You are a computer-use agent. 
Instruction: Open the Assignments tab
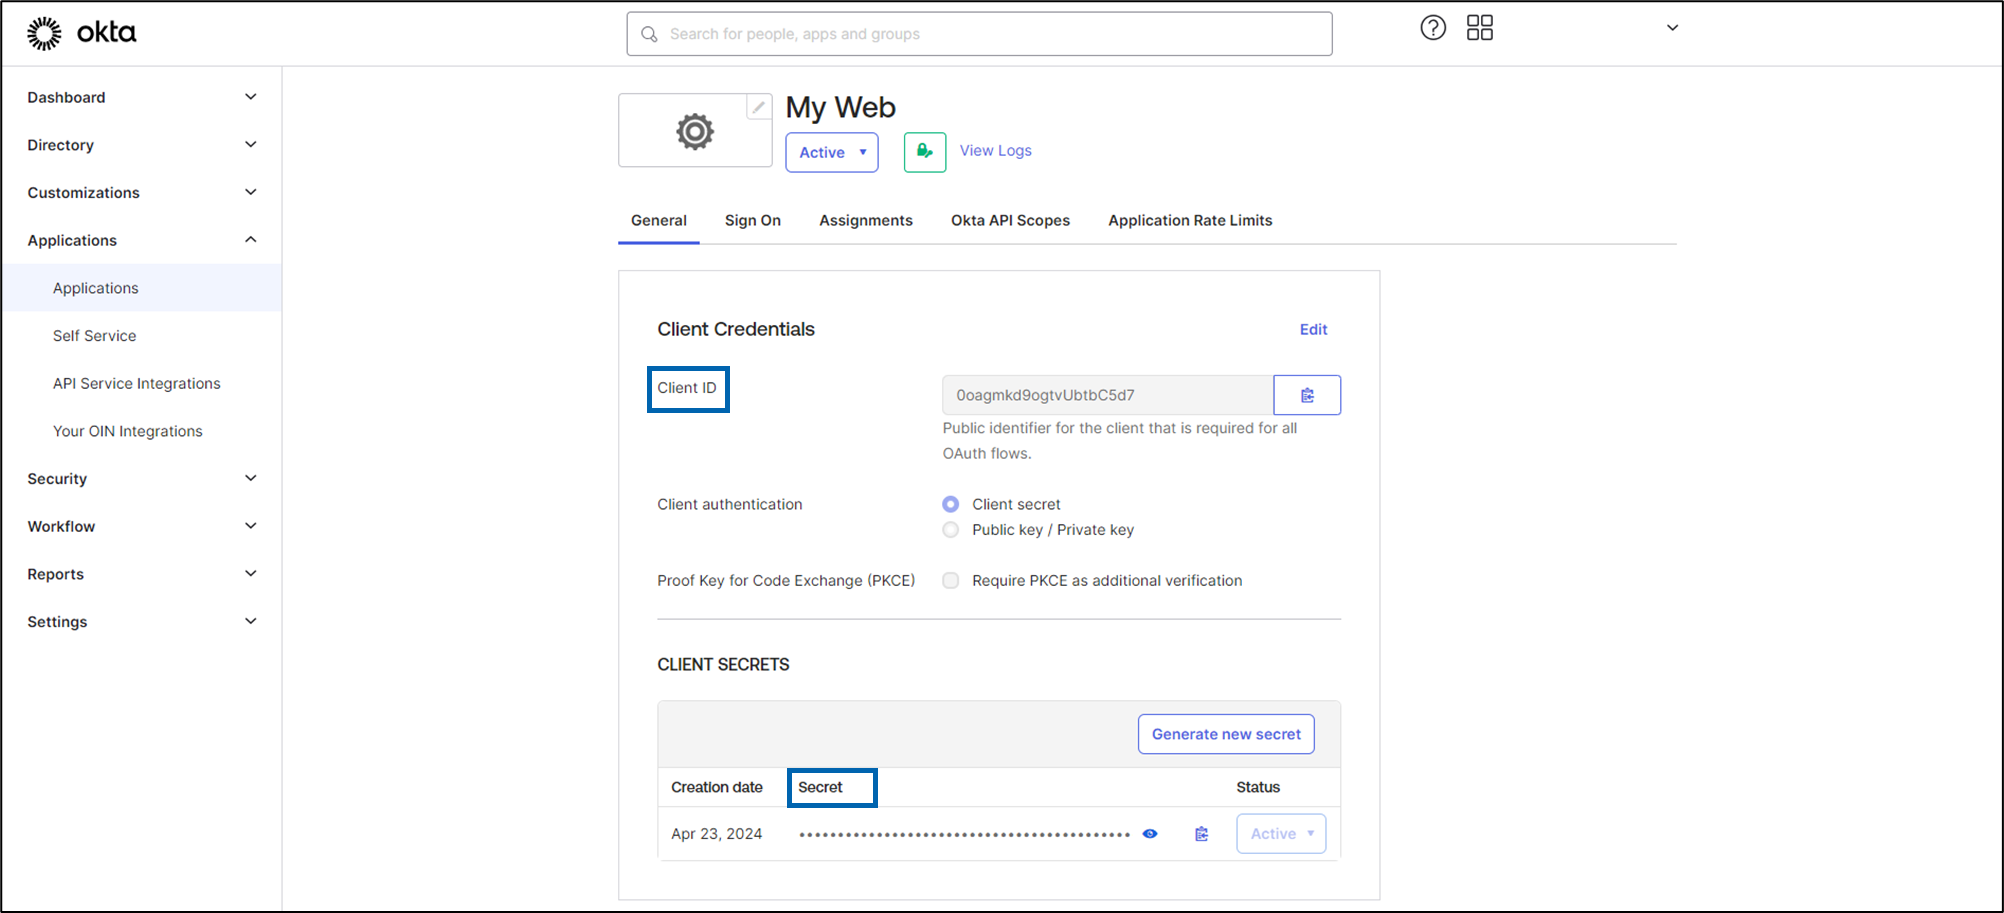pyautogui.click(x=866, y=221)
